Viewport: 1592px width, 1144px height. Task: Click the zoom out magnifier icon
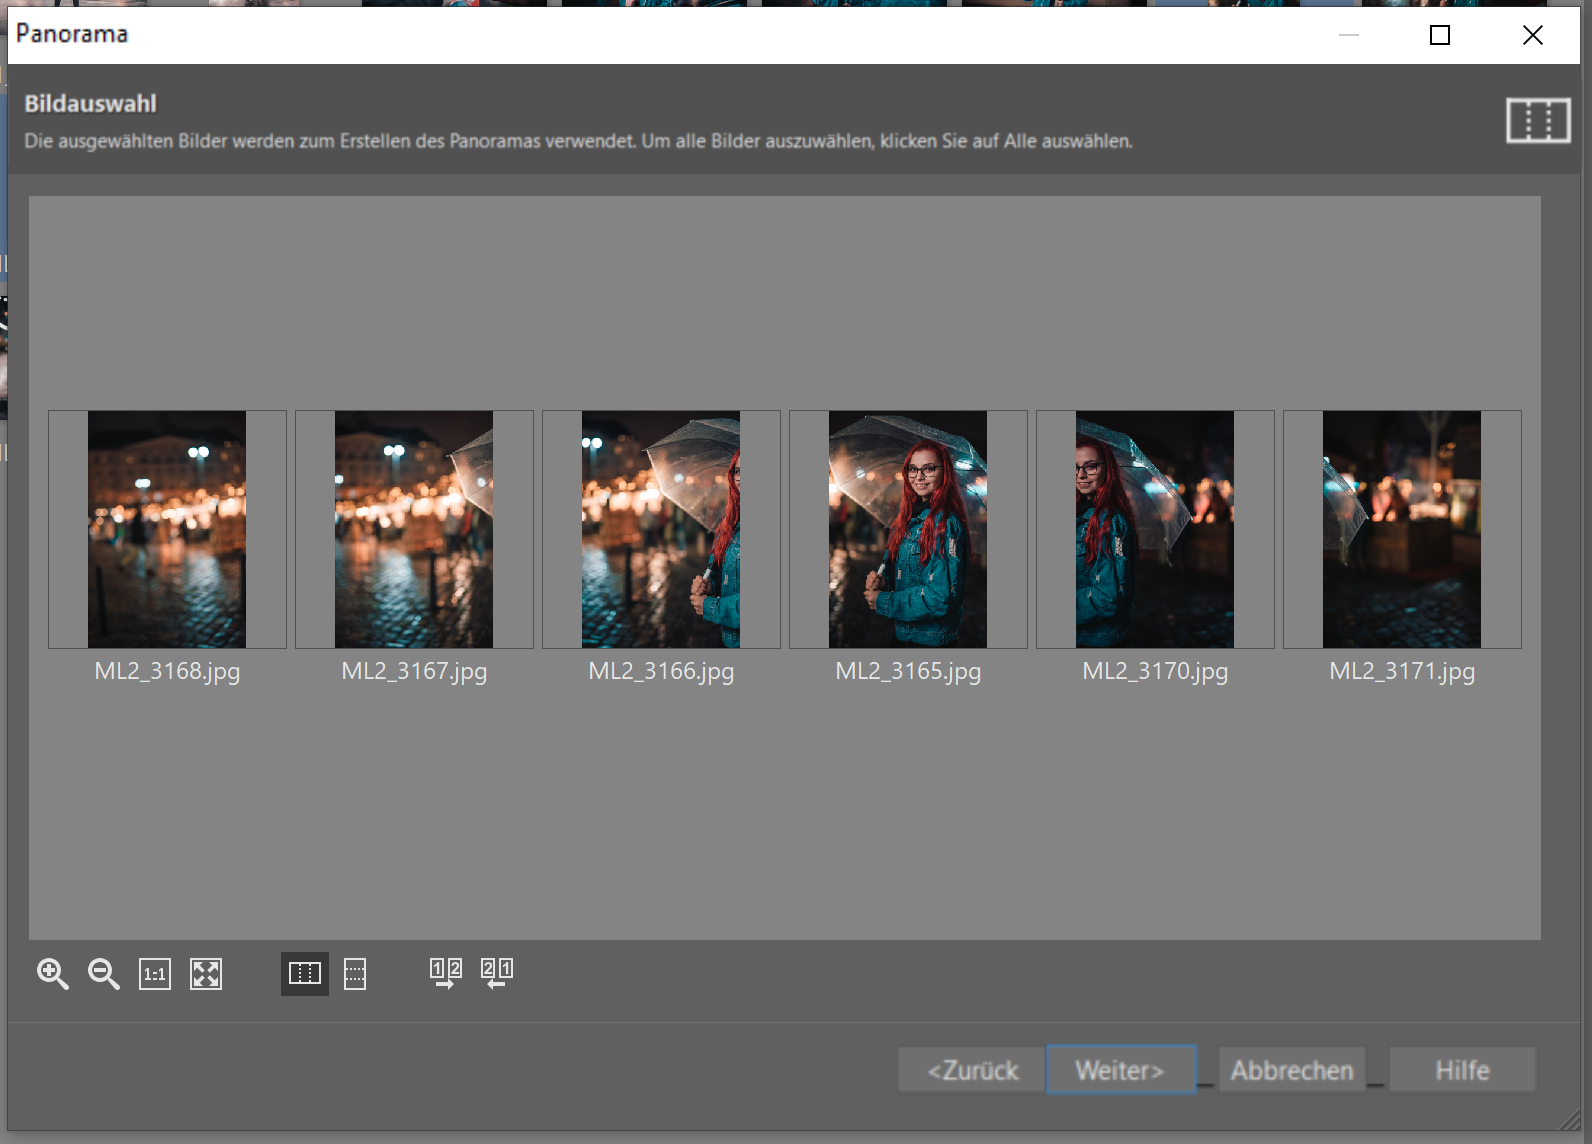[x=104, y=973]
